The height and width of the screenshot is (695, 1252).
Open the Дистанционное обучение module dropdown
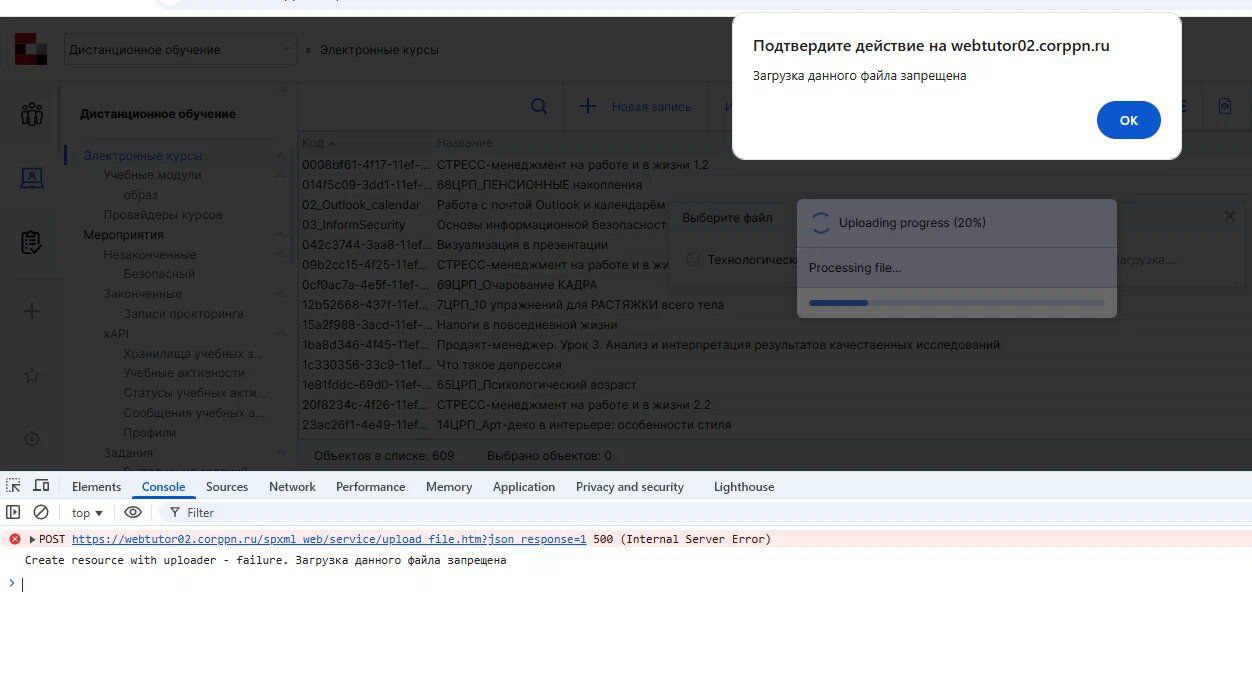(180, 50)
